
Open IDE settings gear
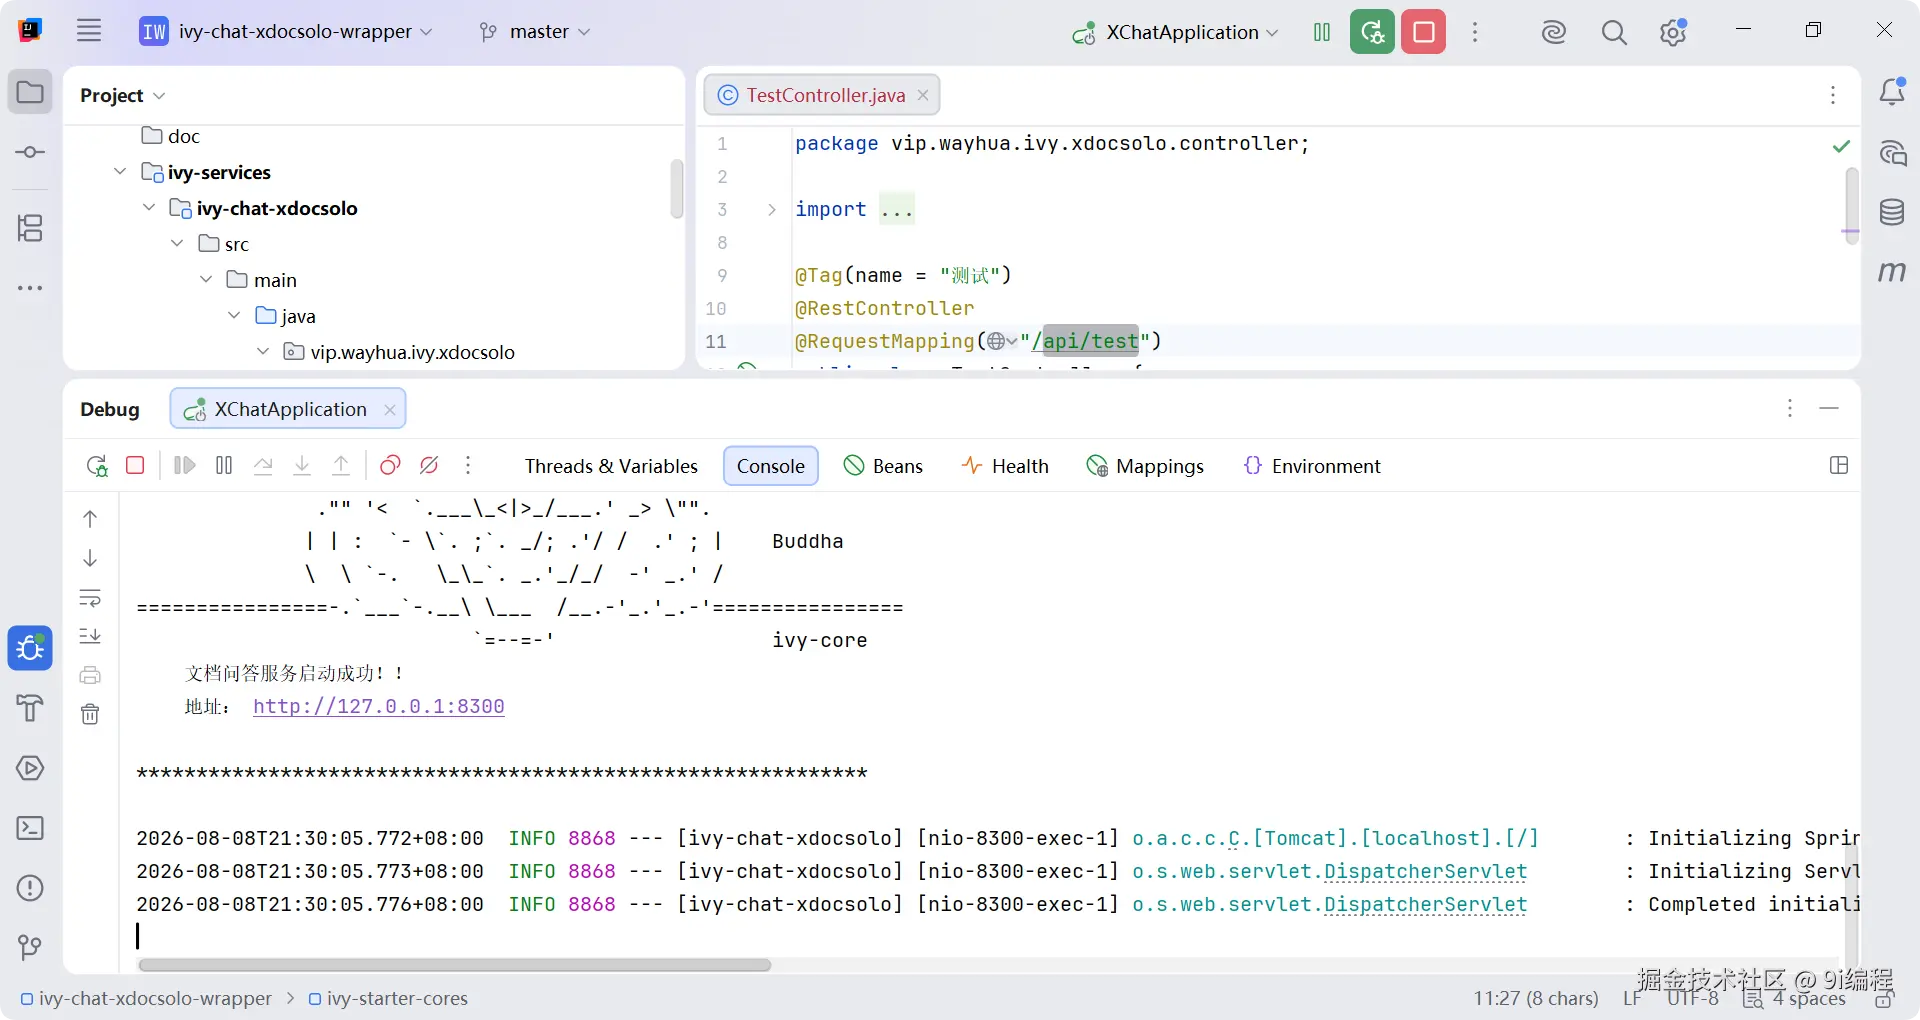pyautogui.click(x=1673, y=32)
